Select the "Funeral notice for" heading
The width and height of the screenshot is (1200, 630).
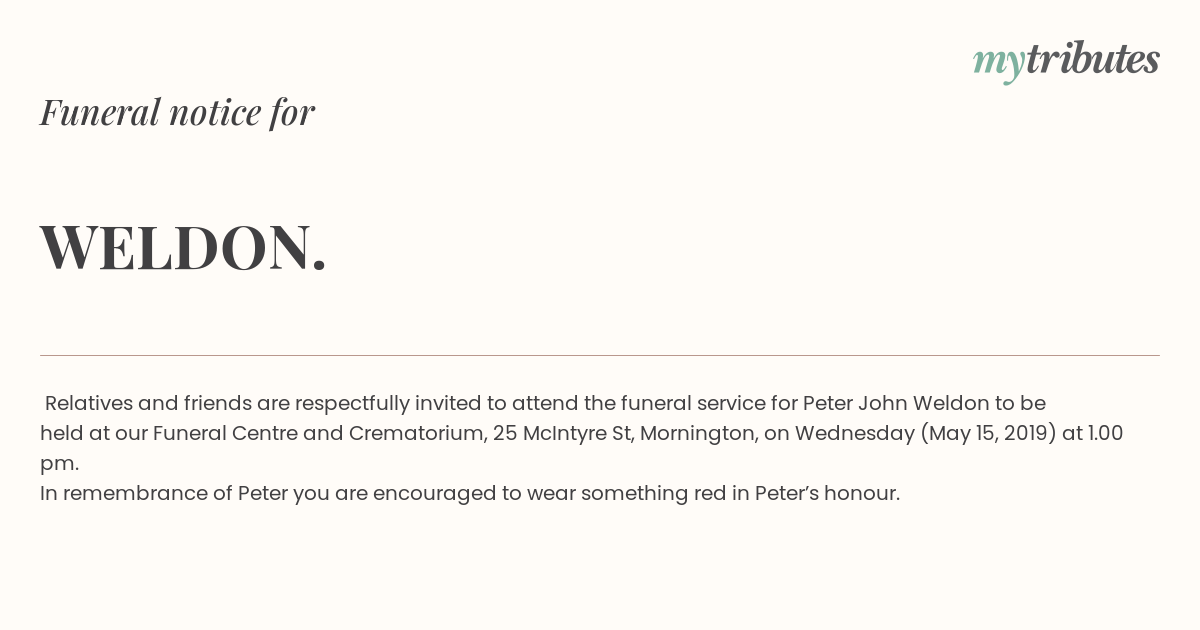point(177,112)
